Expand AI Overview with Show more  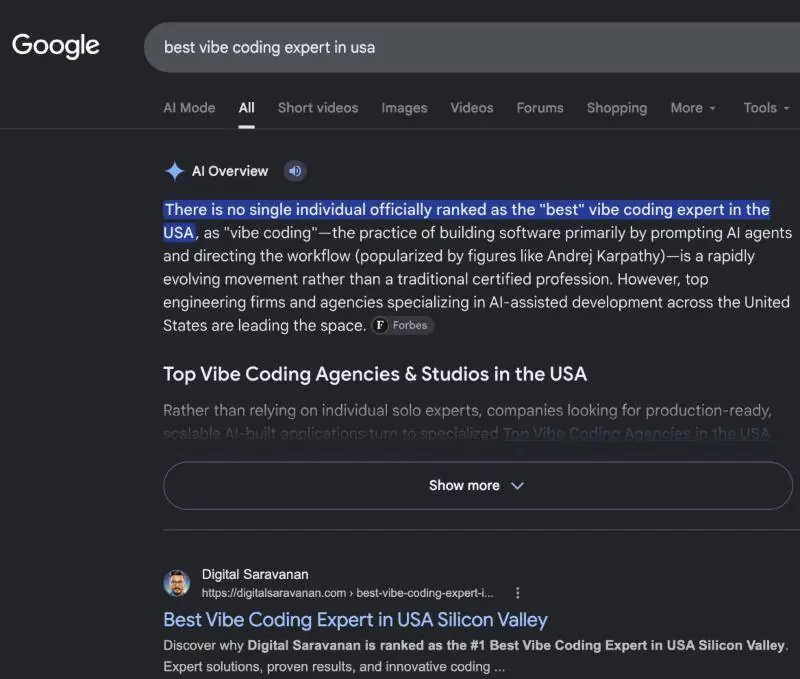(478, 486)
